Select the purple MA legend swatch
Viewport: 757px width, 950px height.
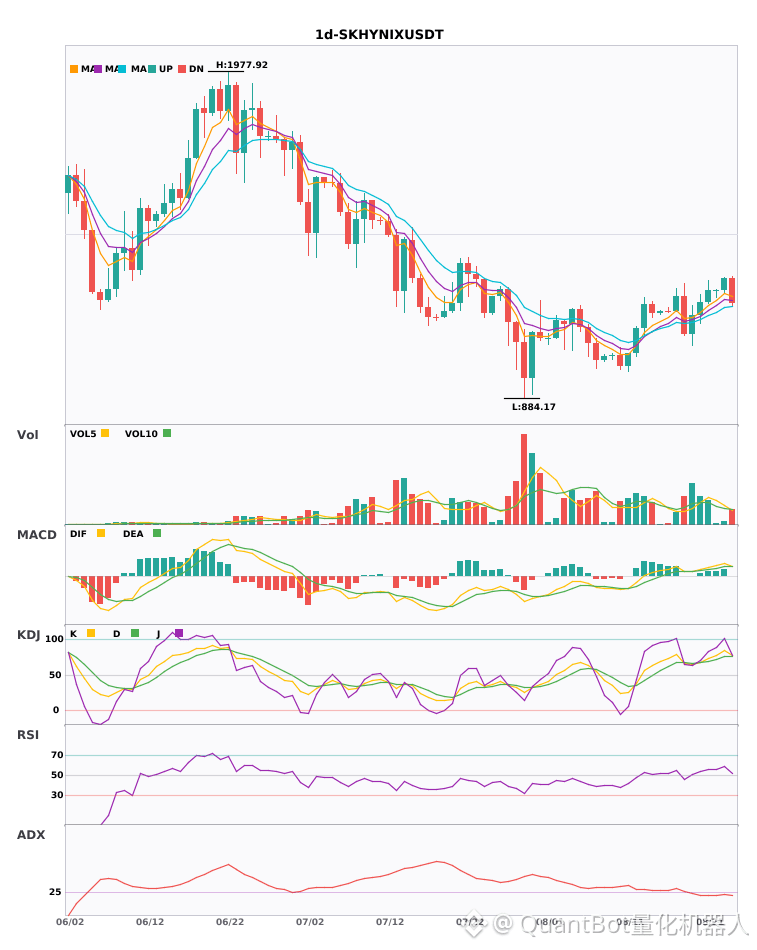(x=98, y=69)
